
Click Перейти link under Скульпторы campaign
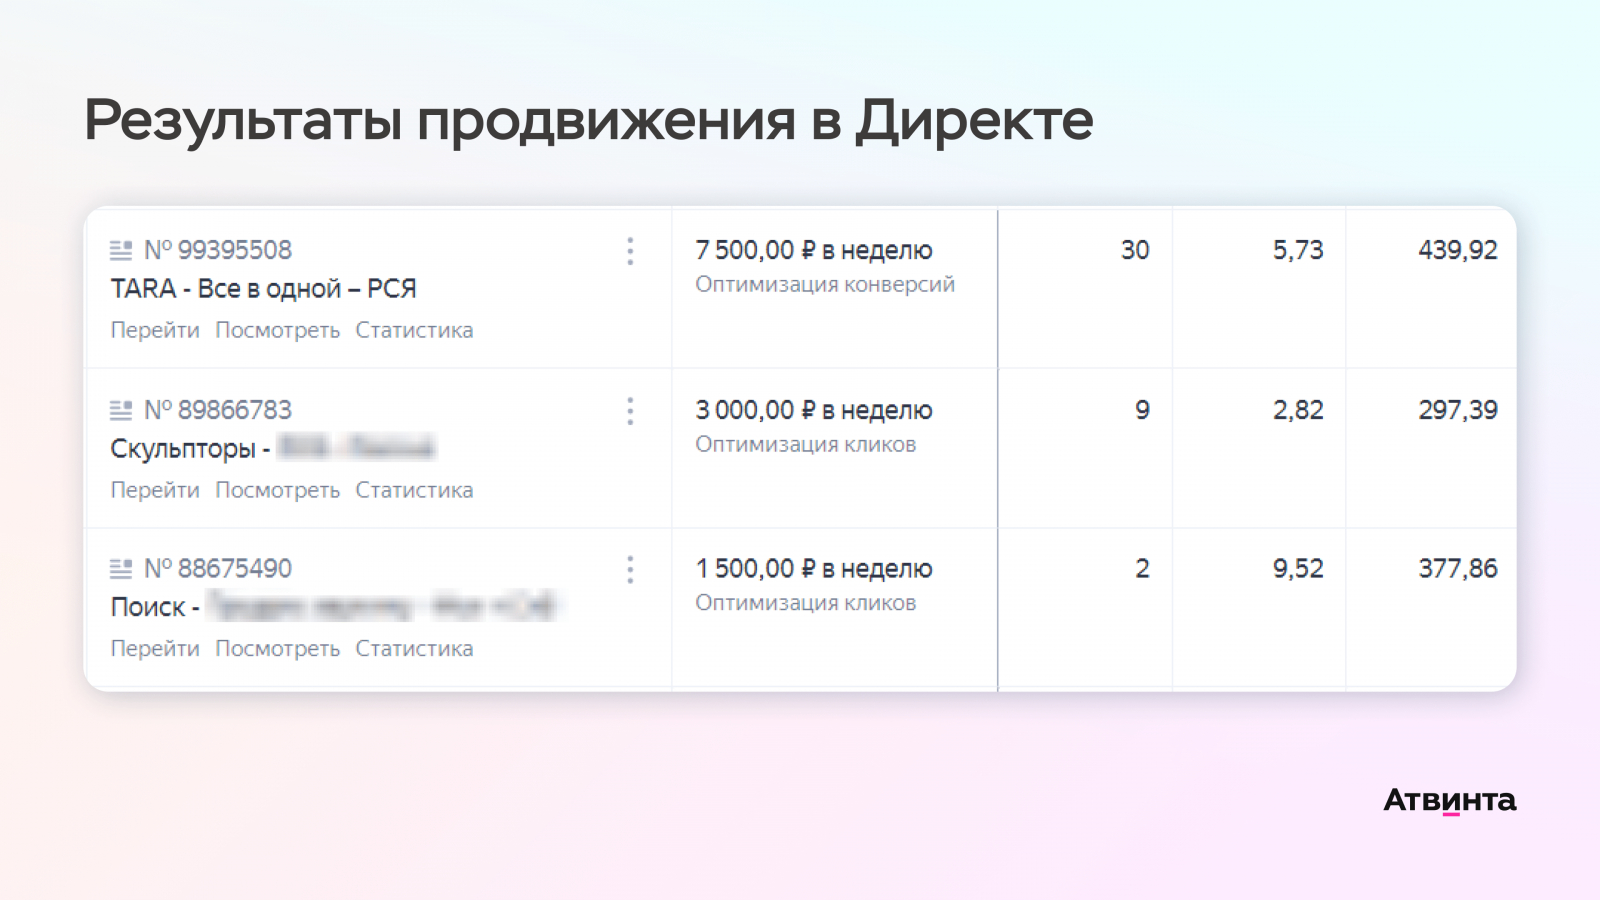[155, 490]
